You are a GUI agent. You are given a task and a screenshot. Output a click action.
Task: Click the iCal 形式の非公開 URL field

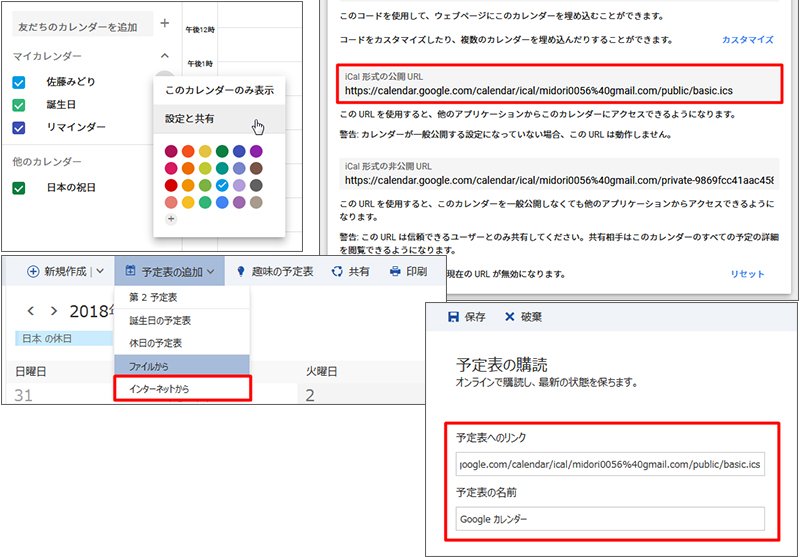[559, 173]
